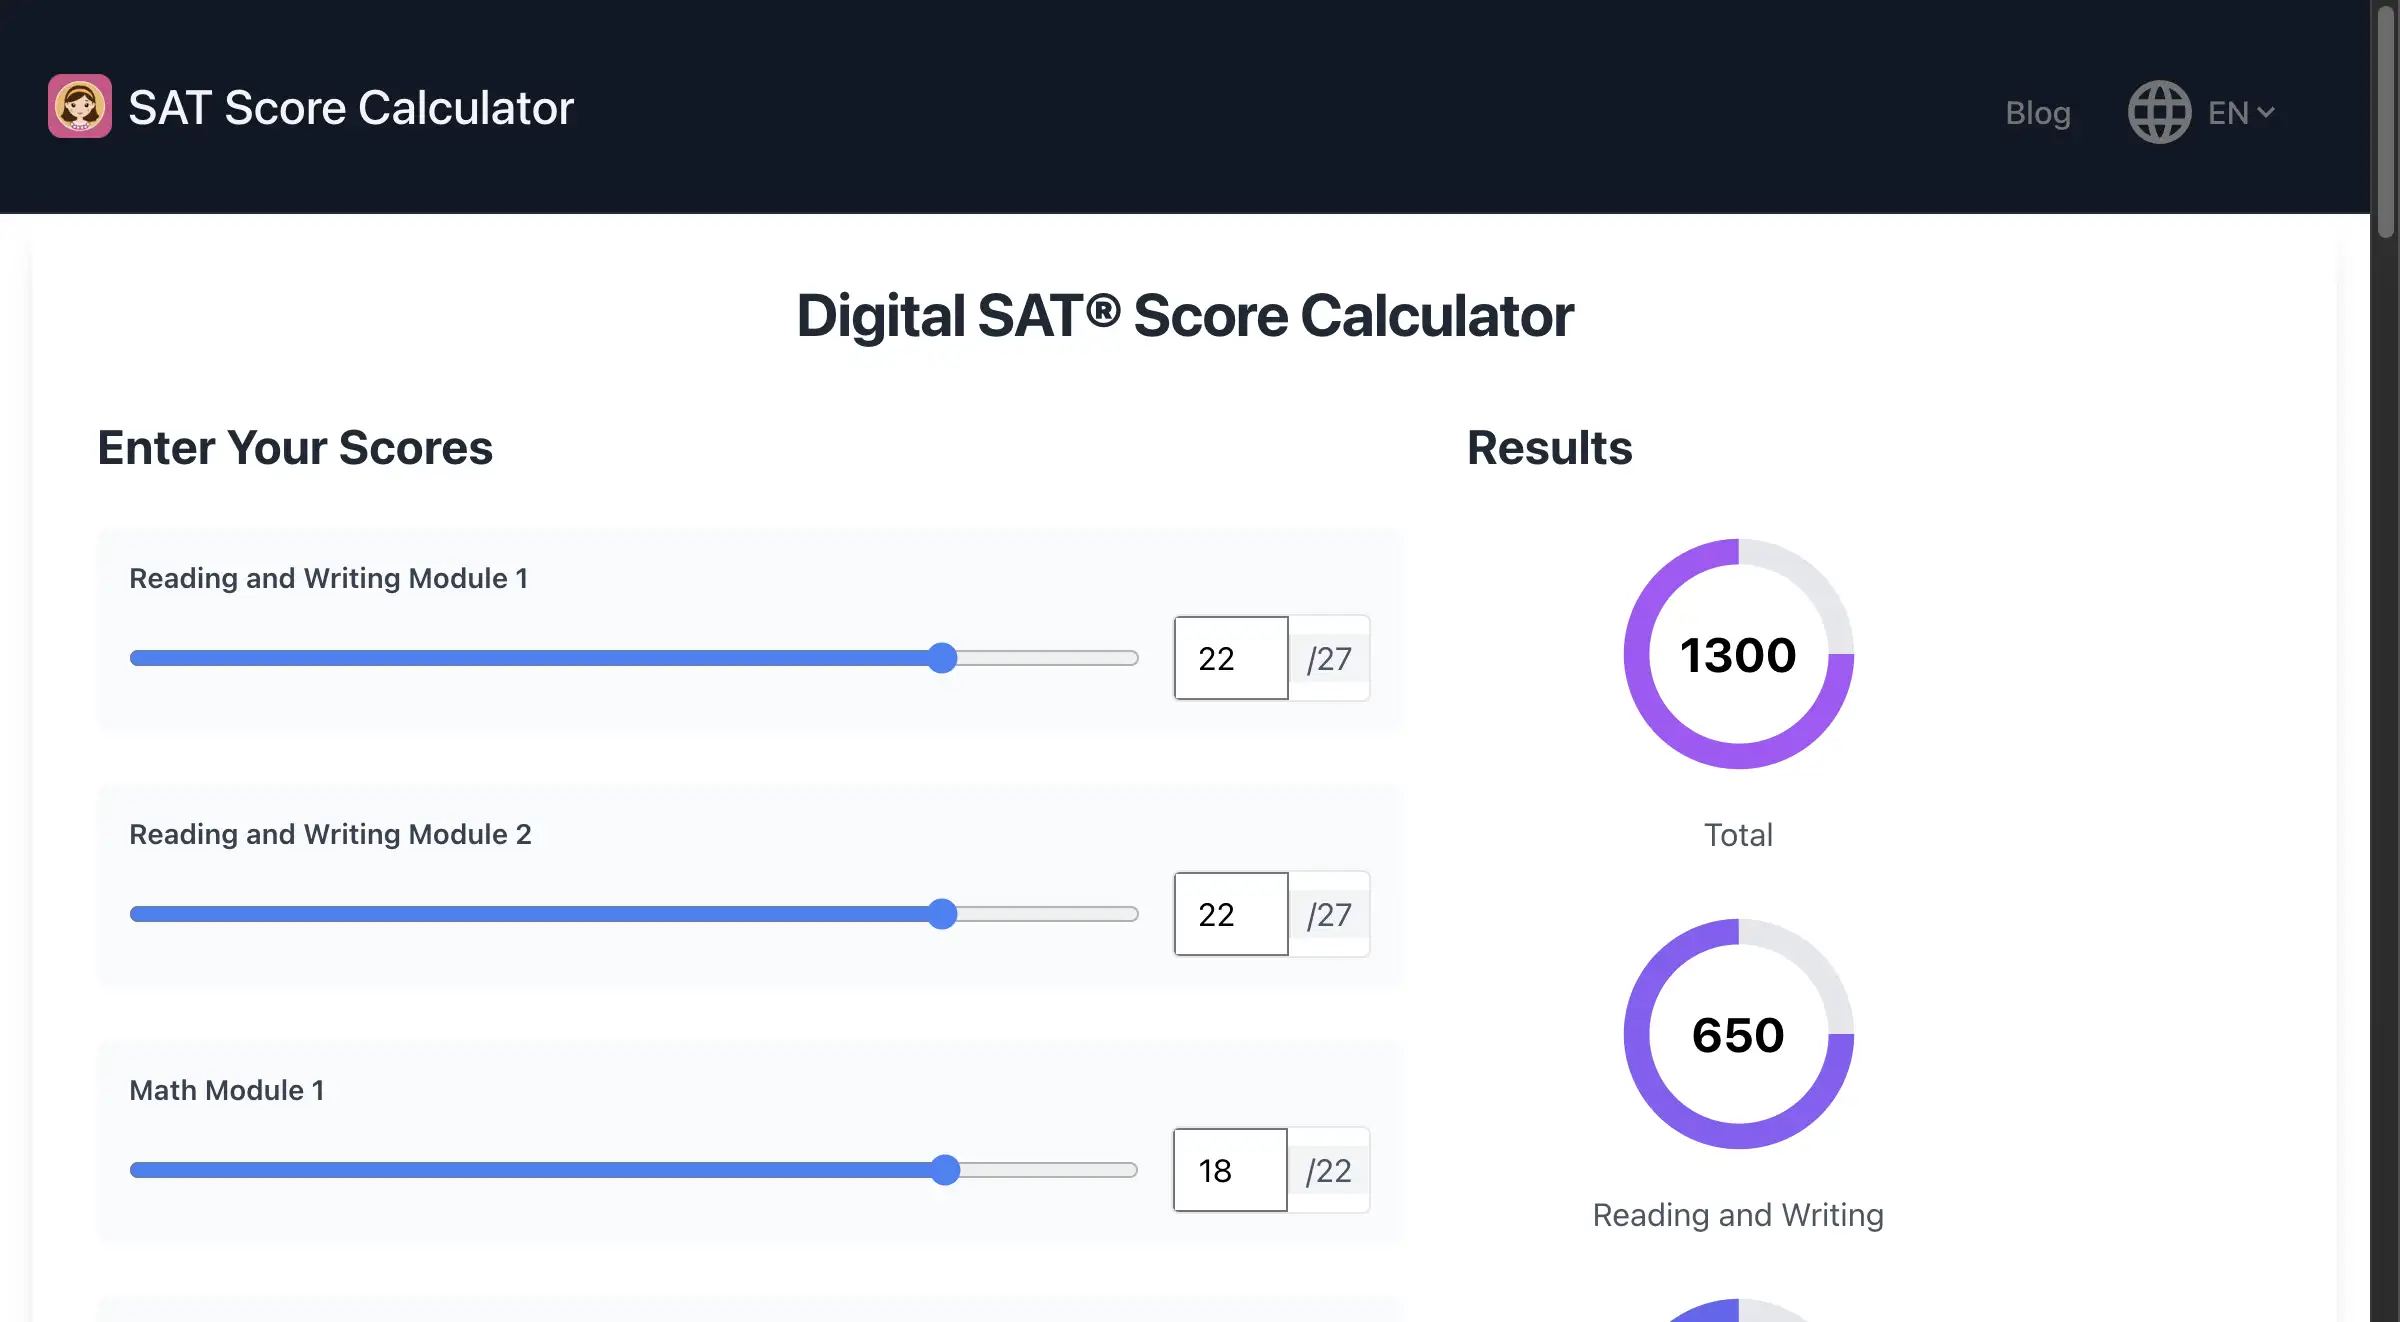The height and width of the screenshot is (1322, 2400).
Task: Click the Digital SAT Score Calculator heading
Action: (x=1185, y=316)
